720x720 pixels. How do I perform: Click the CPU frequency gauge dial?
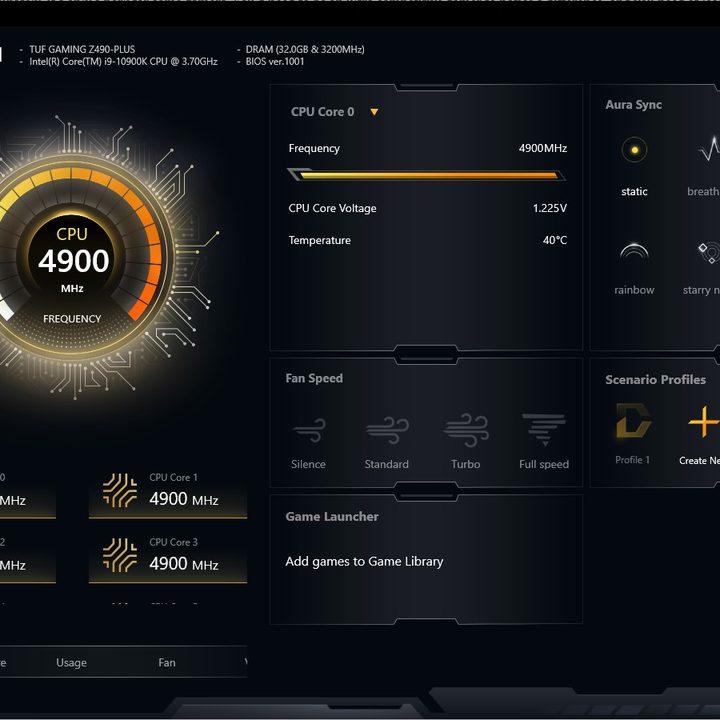click(73, 258)
